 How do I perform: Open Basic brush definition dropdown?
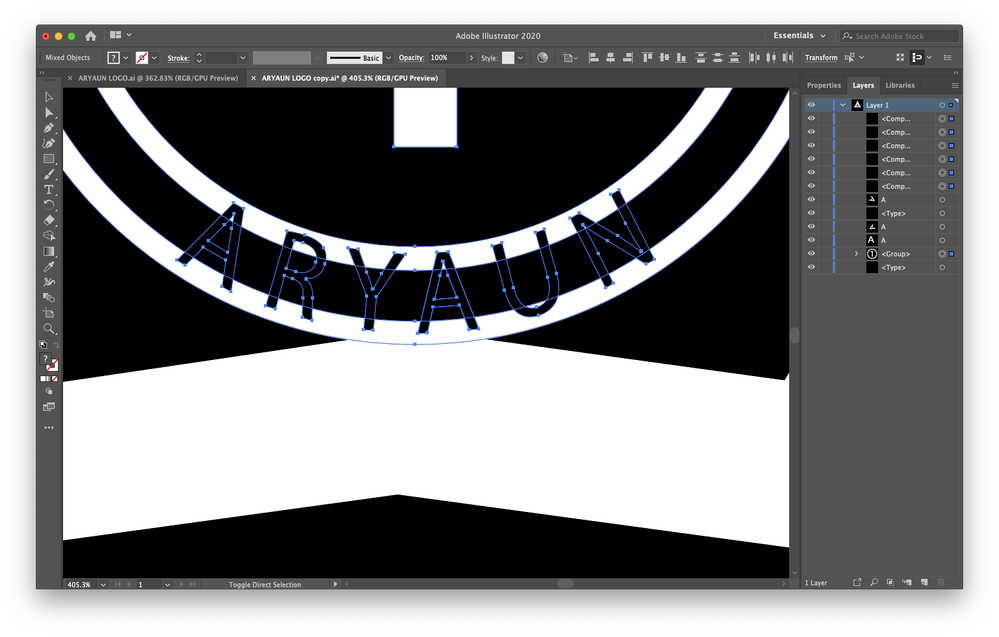(389, 58)
